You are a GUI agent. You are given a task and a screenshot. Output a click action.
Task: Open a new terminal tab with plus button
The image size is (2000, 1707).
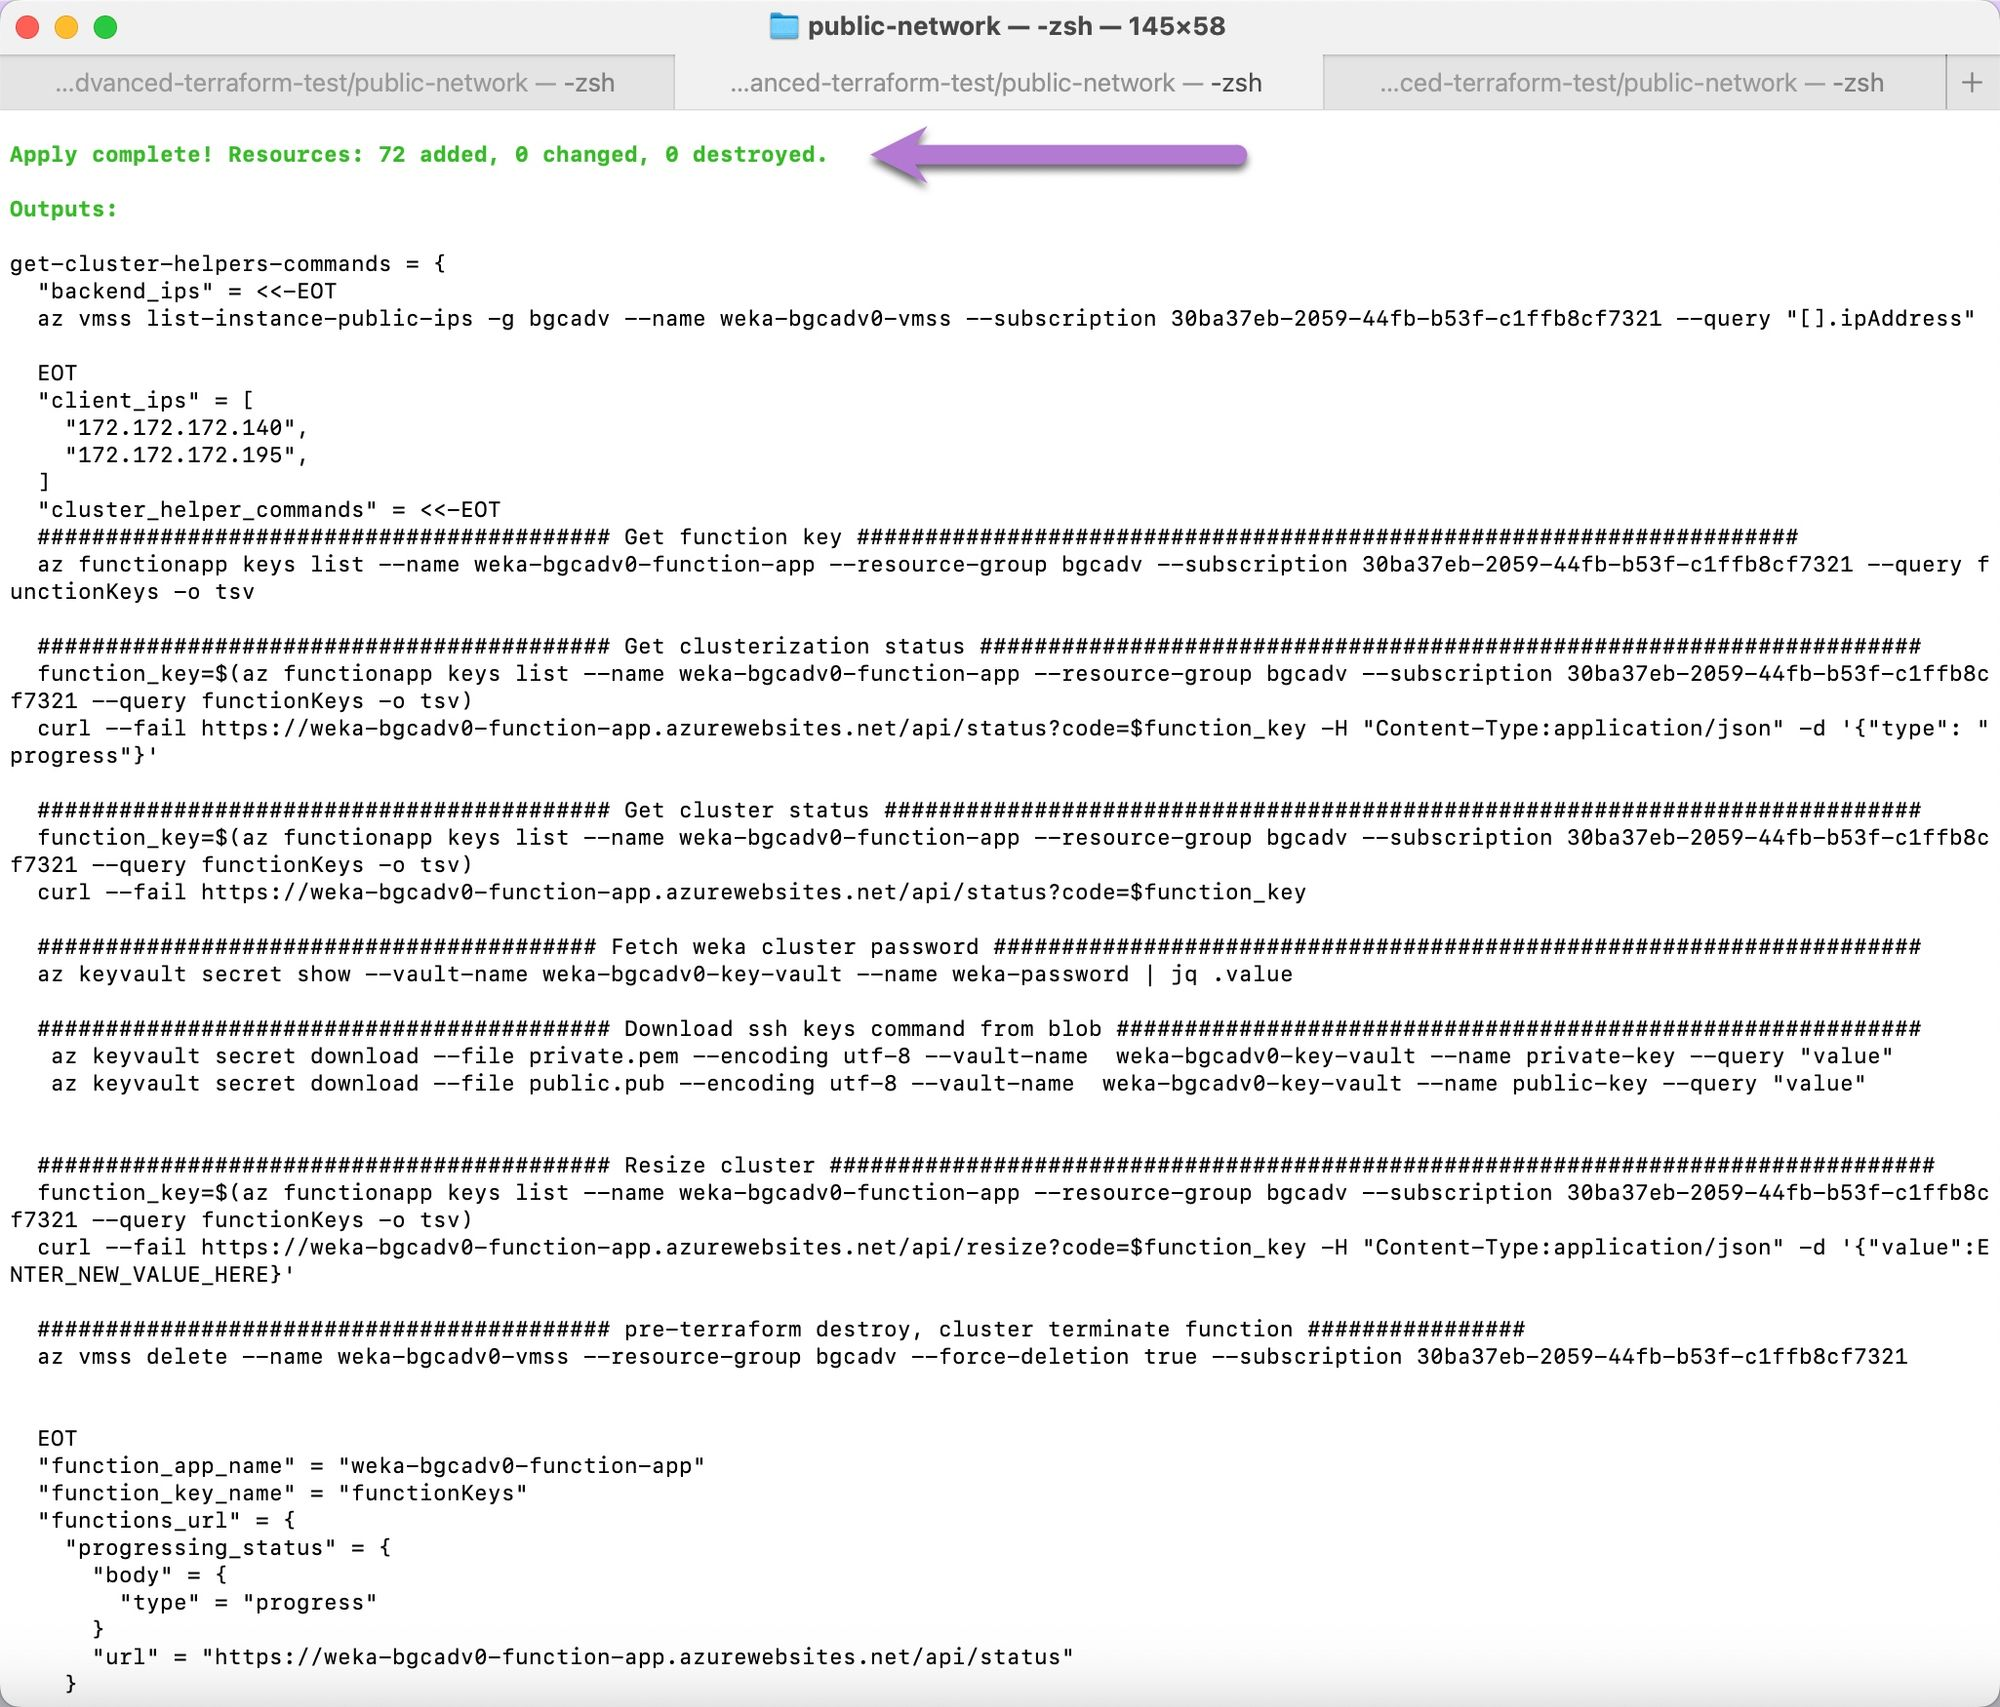point(1971,83)
